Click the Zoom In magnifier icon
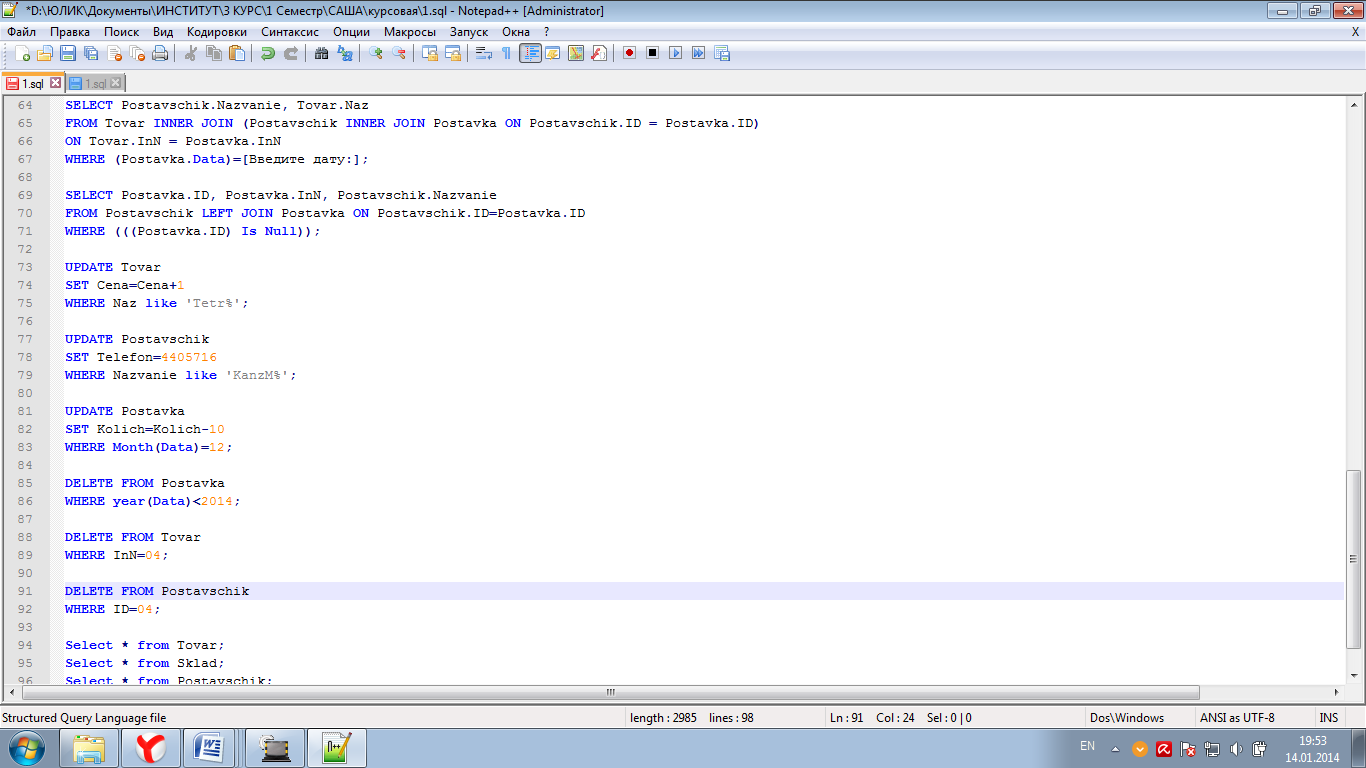The height and width of the screenshot is (768, 1366). (376, 53)
